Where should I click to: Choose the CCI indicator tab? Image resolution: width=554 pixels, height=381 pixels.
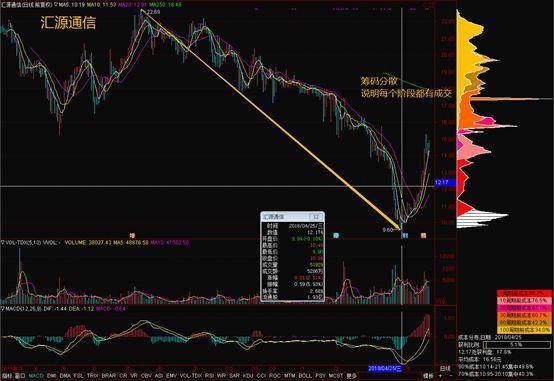pos(261,376)
